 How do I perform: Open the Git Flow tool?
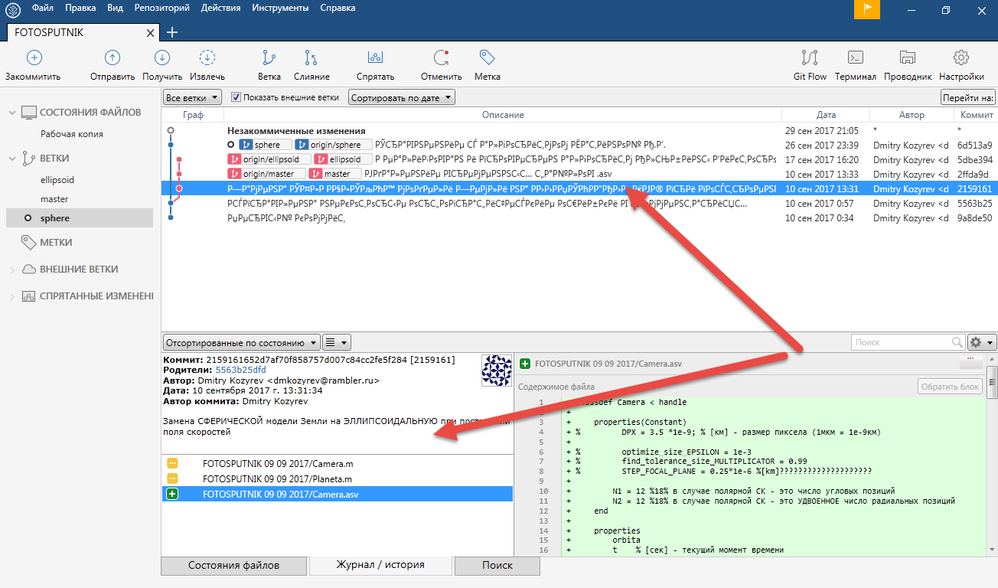tap(810, 58)
